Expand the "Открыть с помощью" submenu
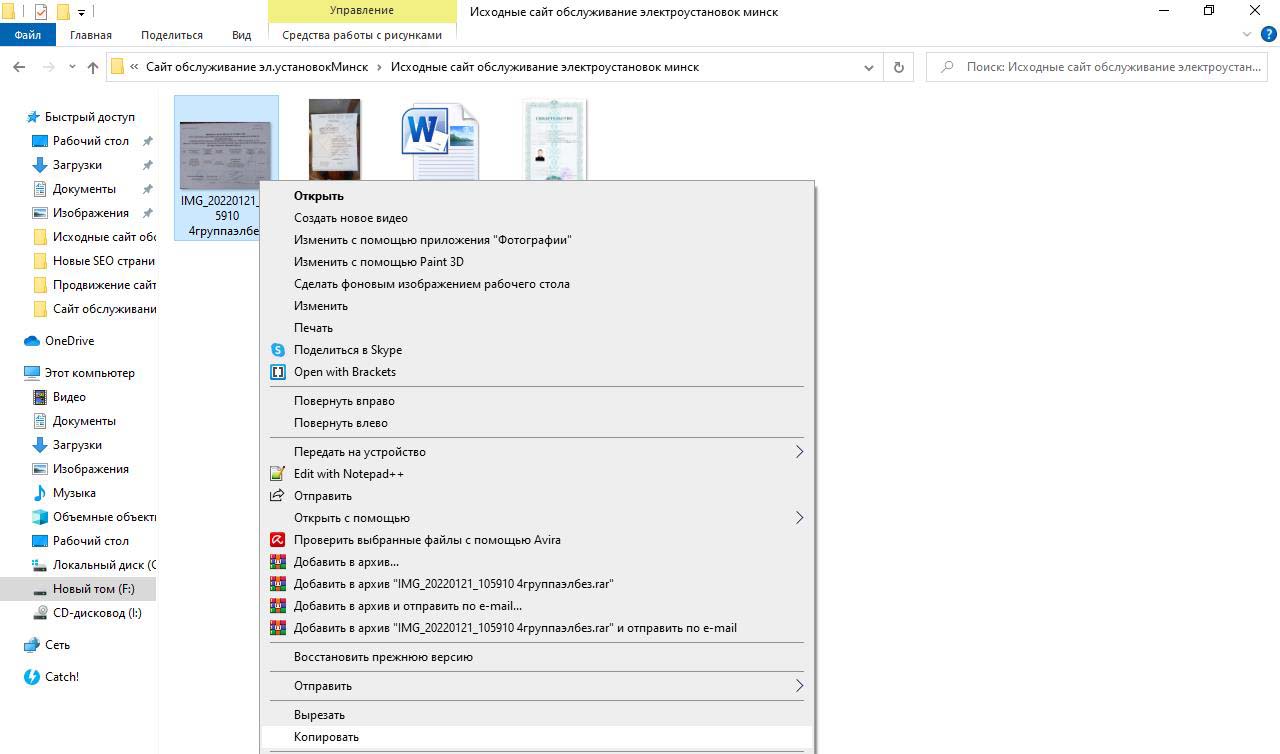This screenshot has height=754, width=1280. click(x=798, y=518)
